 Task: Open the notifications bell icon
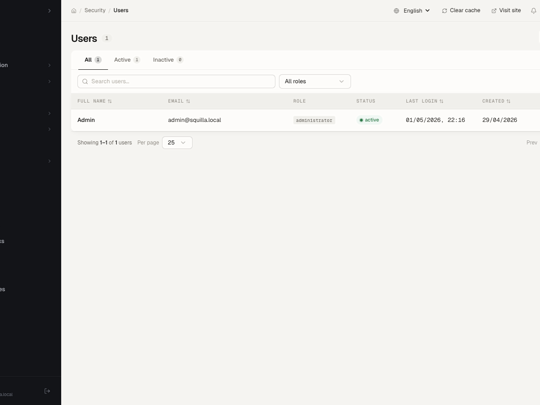[x=533, y=11]
